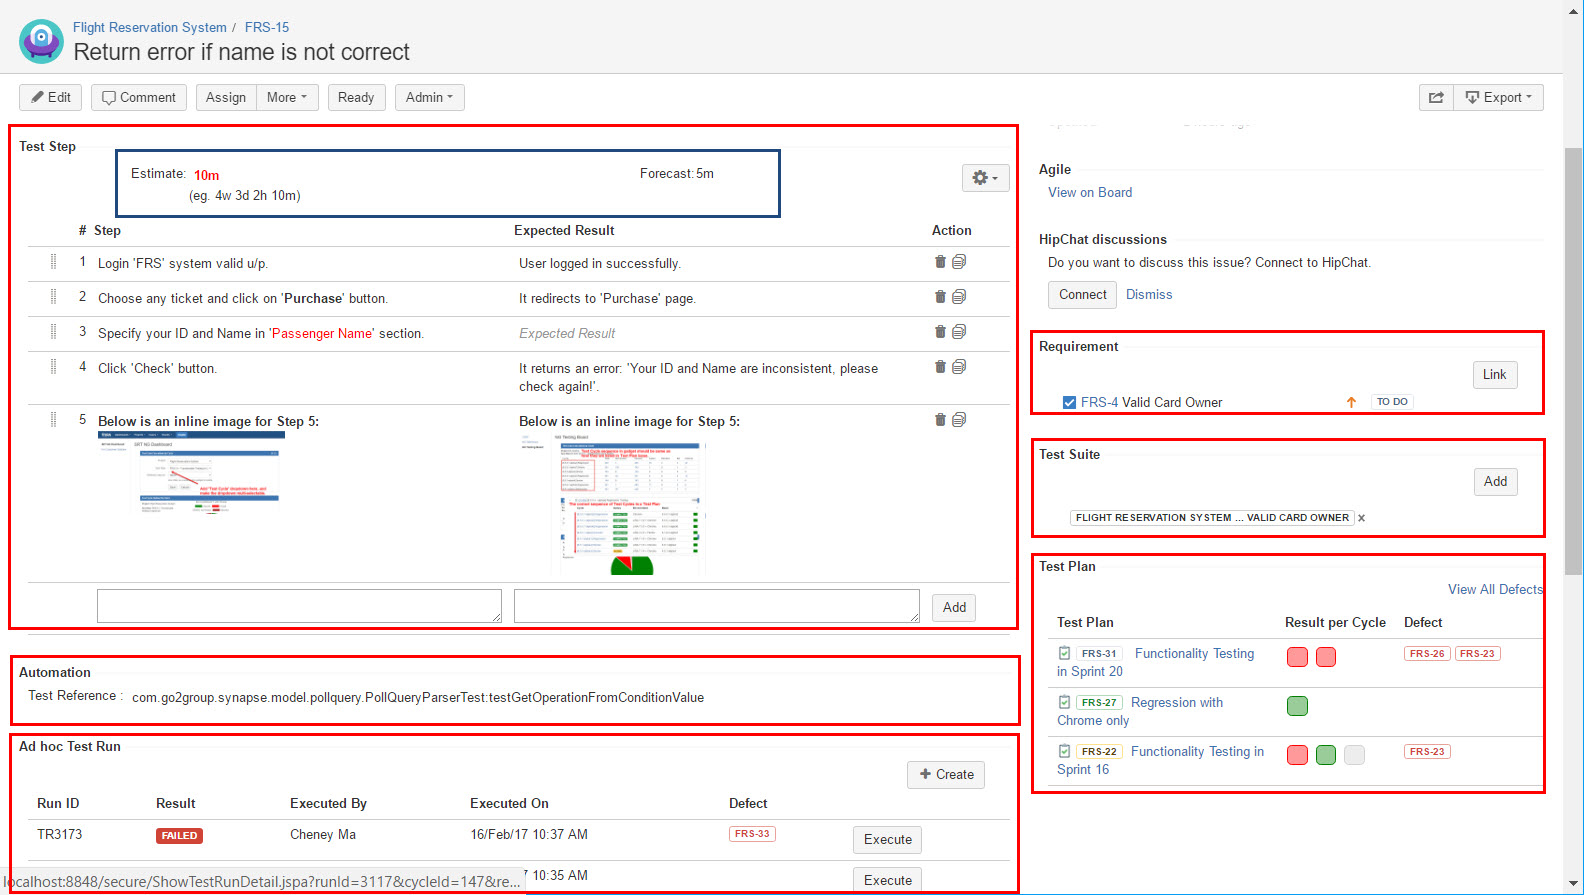The image size is (1584, 895).
Task: Click trash icon for step 4
Action: [x=940, y=367]
